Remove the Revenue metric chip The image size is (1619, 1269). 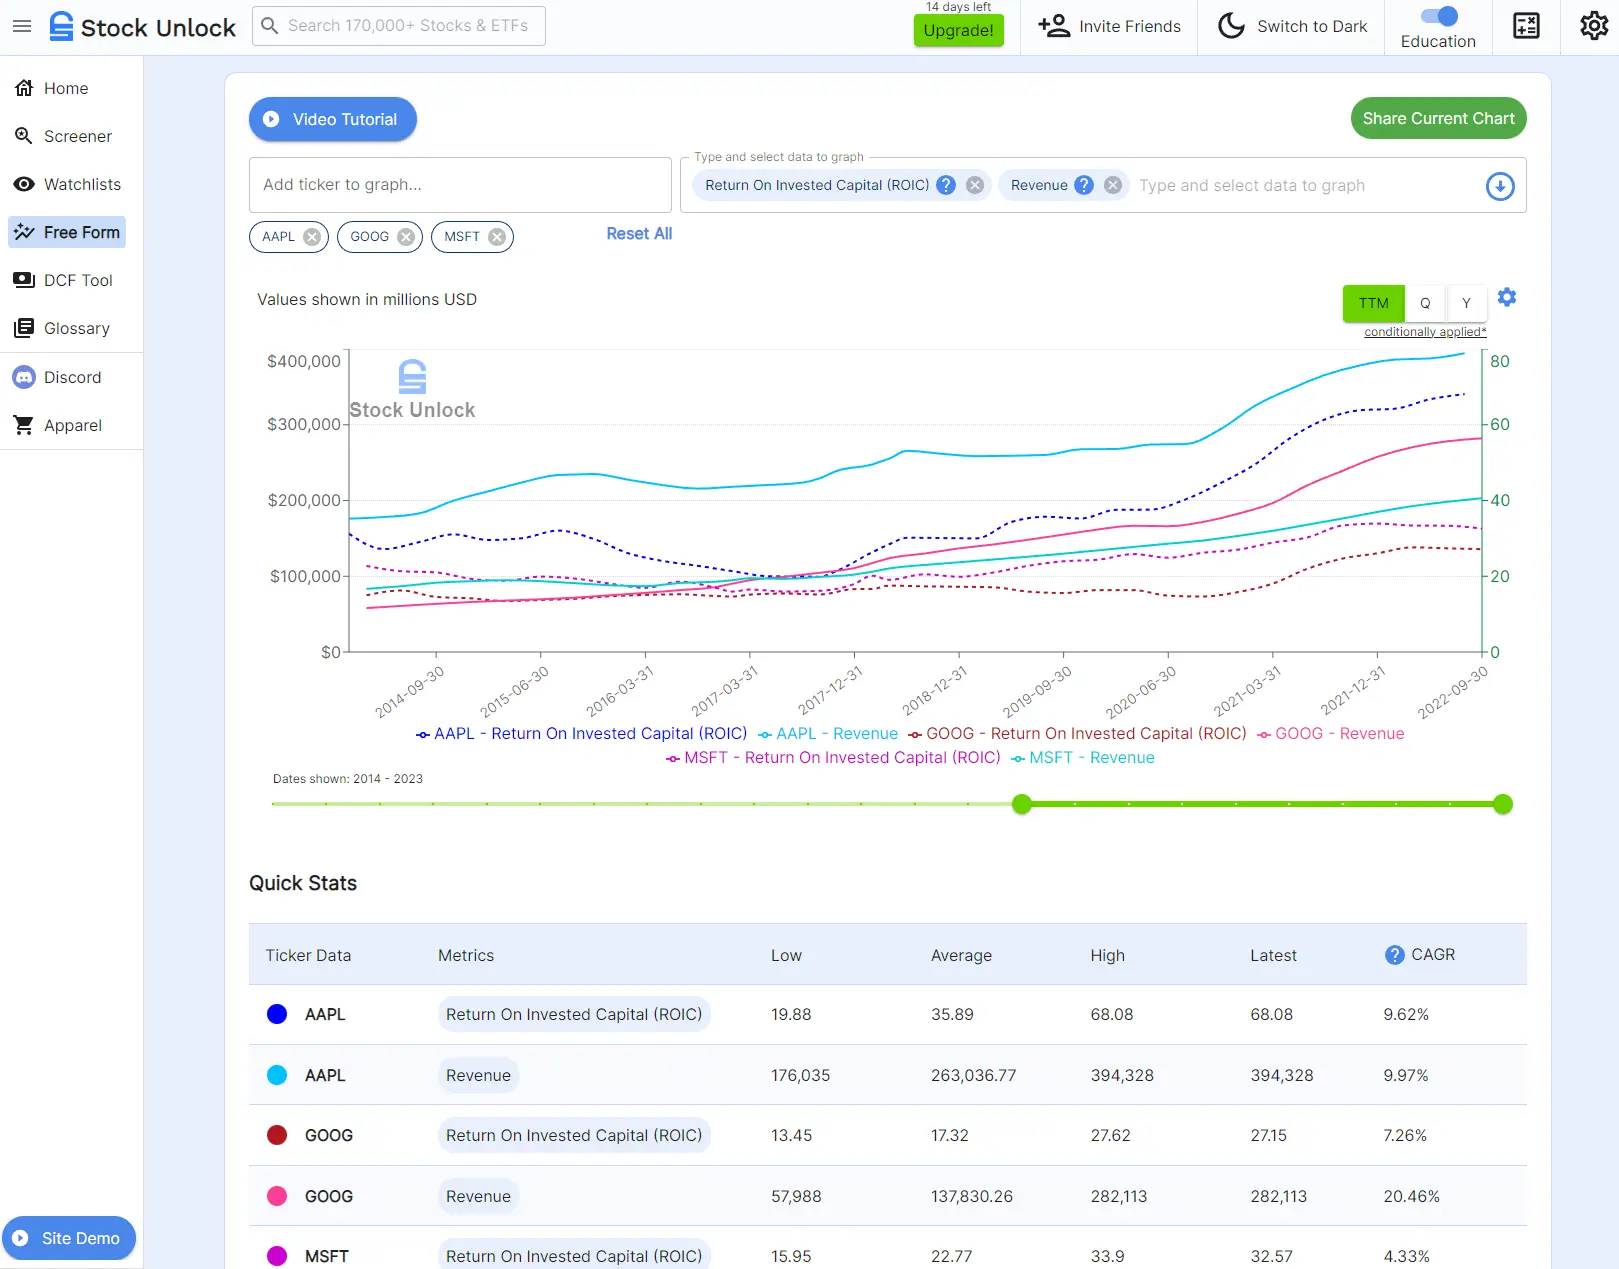click(x=1112, y=185)
